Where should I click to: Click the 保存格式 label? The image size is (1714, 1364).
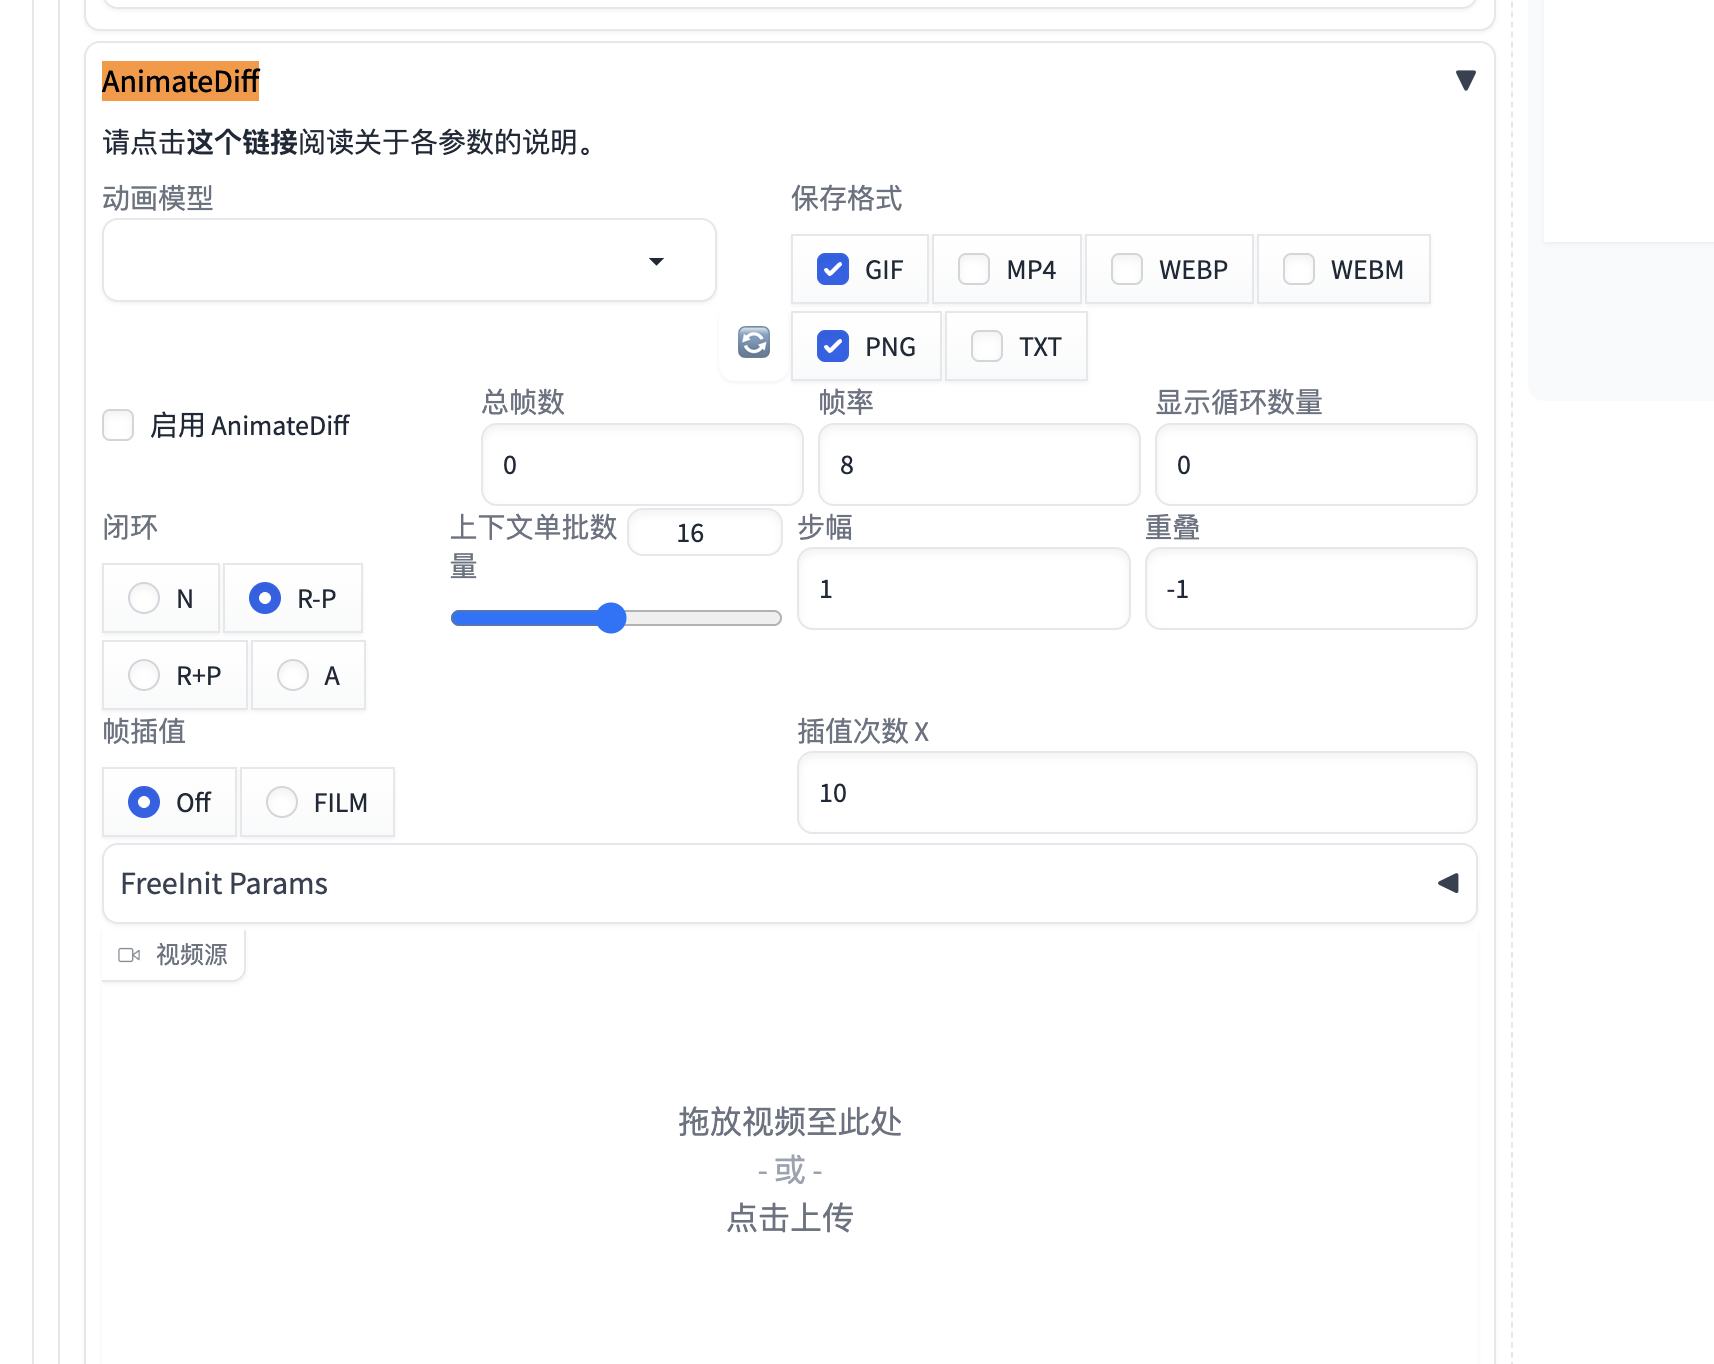pyautogui.click(x=847, y=198)
